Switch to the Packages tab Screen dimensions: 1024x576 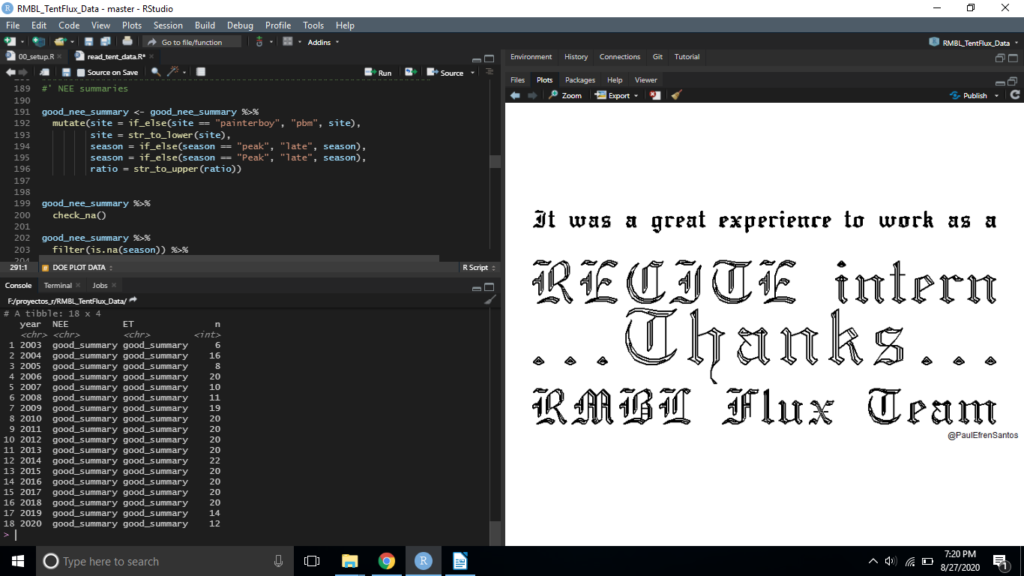click(580, 80)
